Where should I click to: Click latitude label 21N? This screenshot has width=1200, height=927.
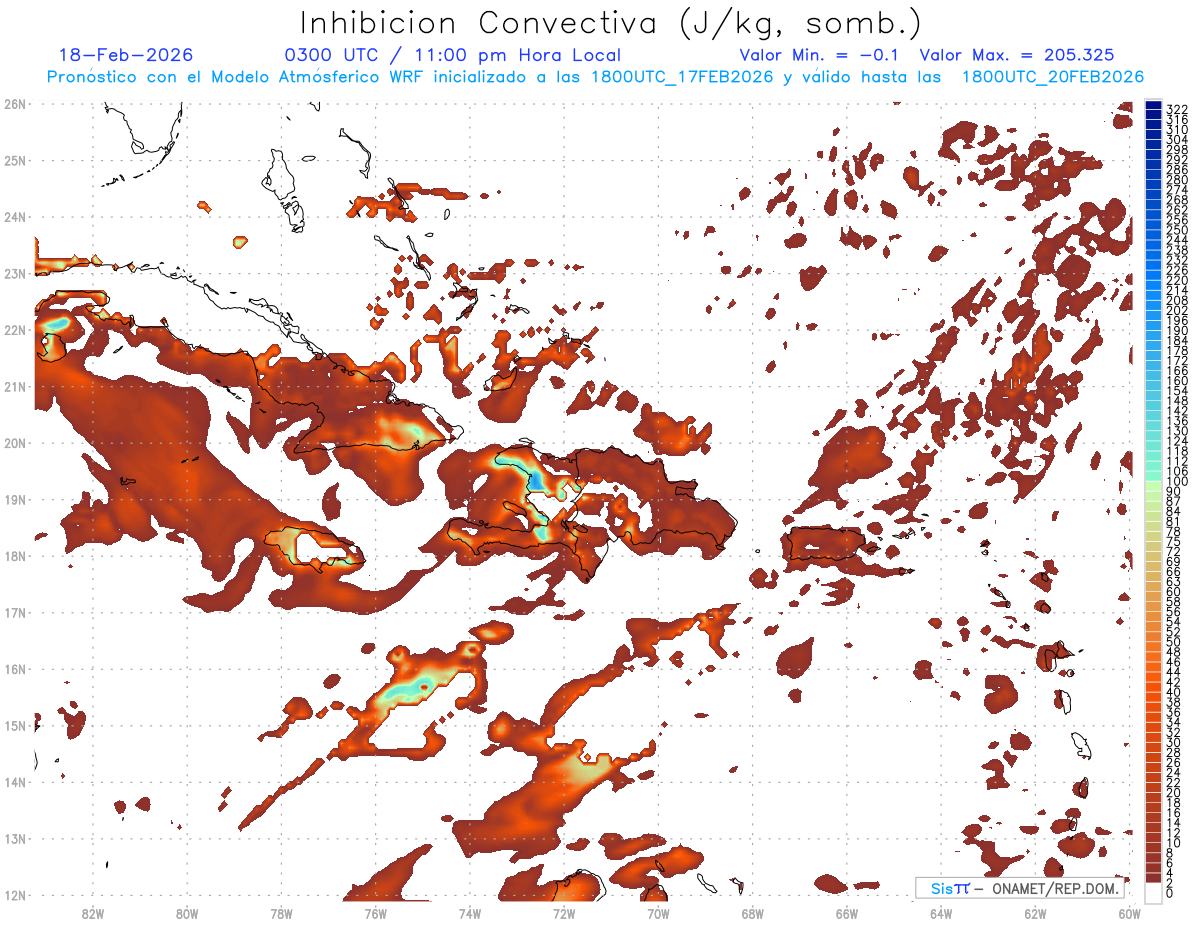15,386
